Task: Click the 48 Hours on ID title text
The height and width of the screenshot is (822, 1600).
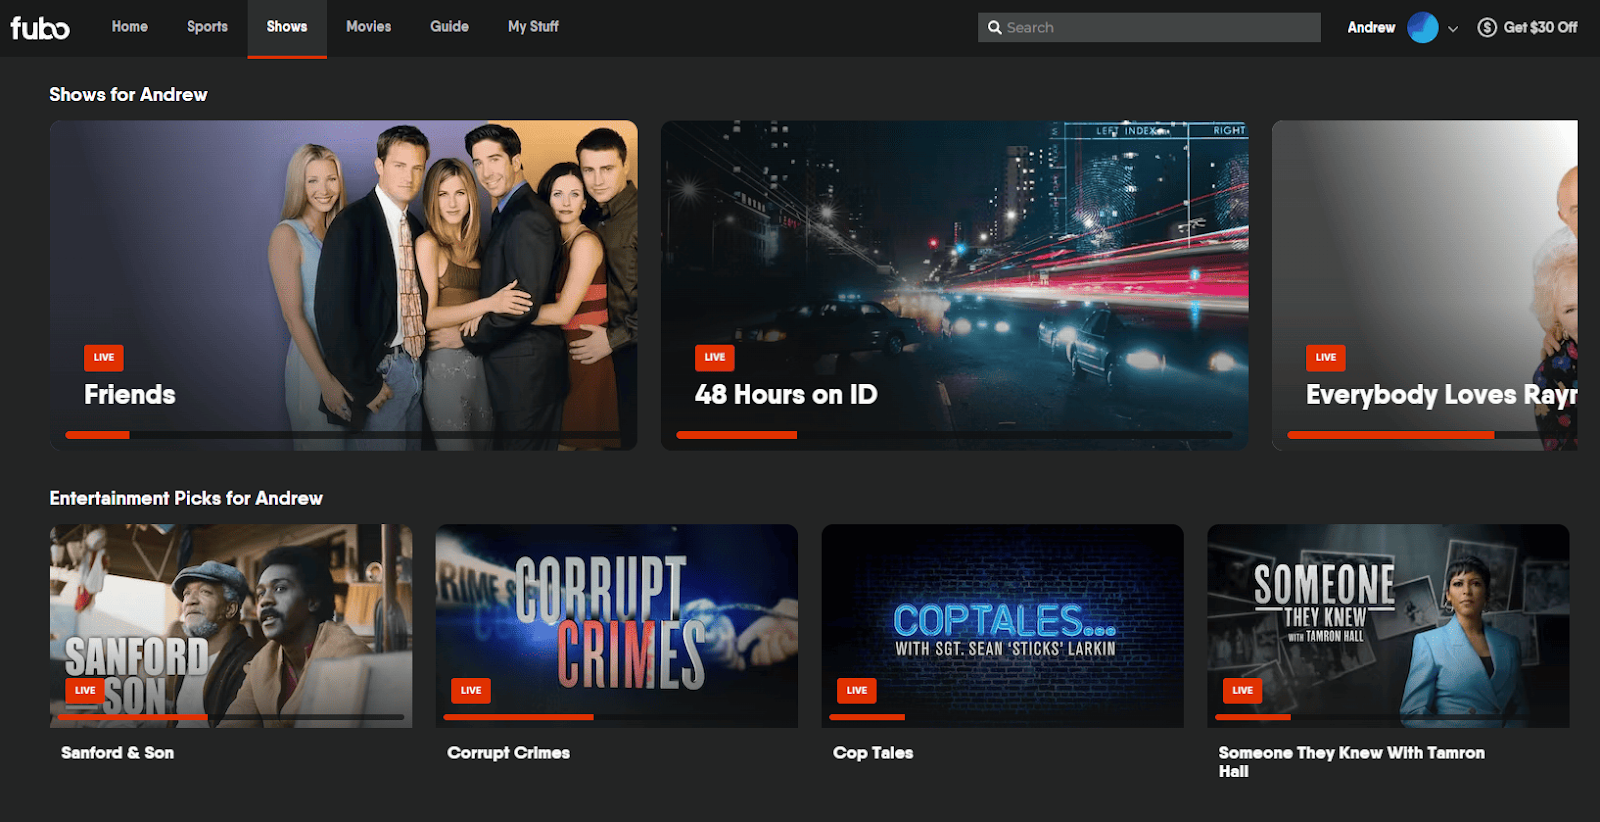Action: tap(786, 394)
